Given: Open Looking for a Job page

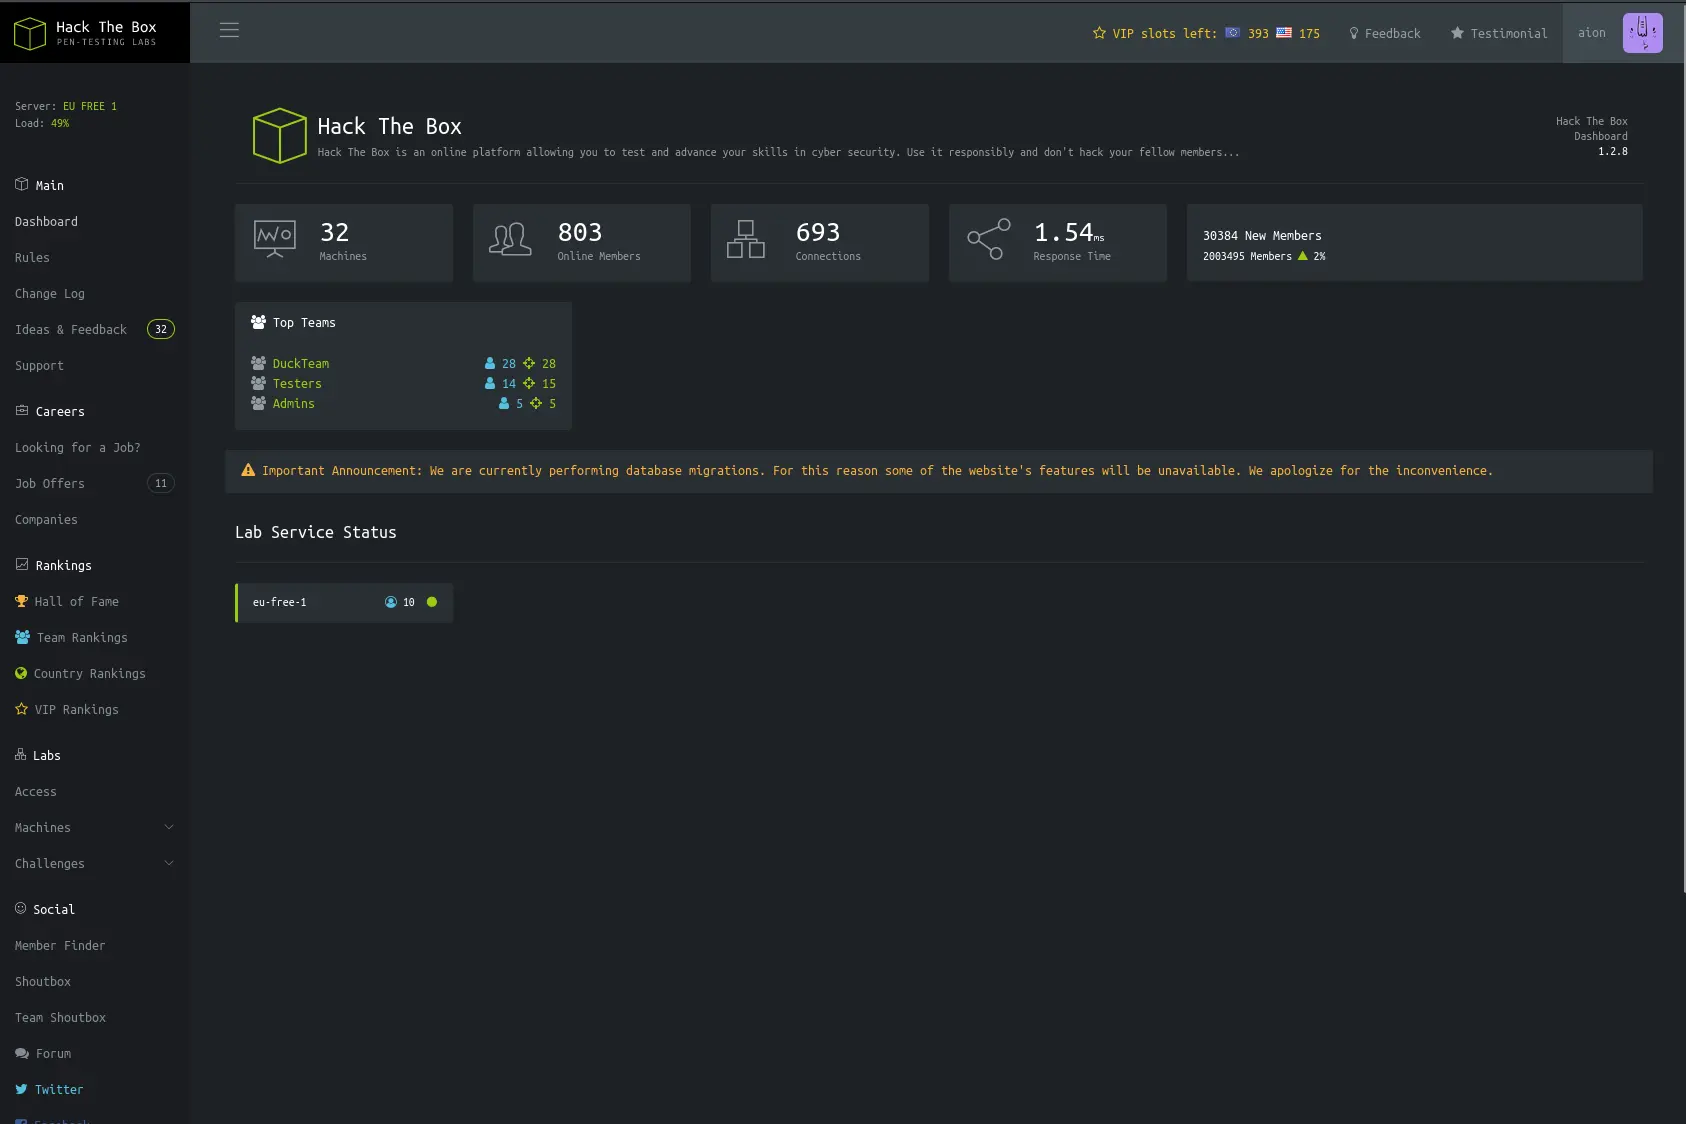Looking at the screenshot, I should pos(78,447).
